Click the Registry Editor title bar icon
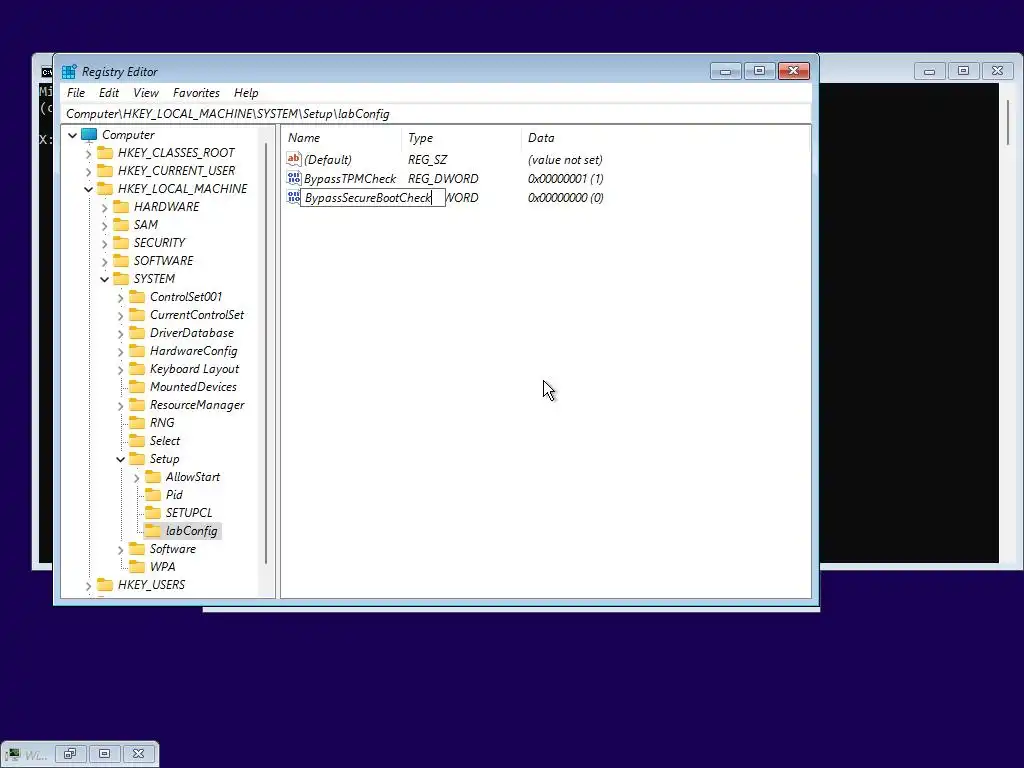Image resolution: width=1024 pixels, height=768 pixels. click(69, 72)
